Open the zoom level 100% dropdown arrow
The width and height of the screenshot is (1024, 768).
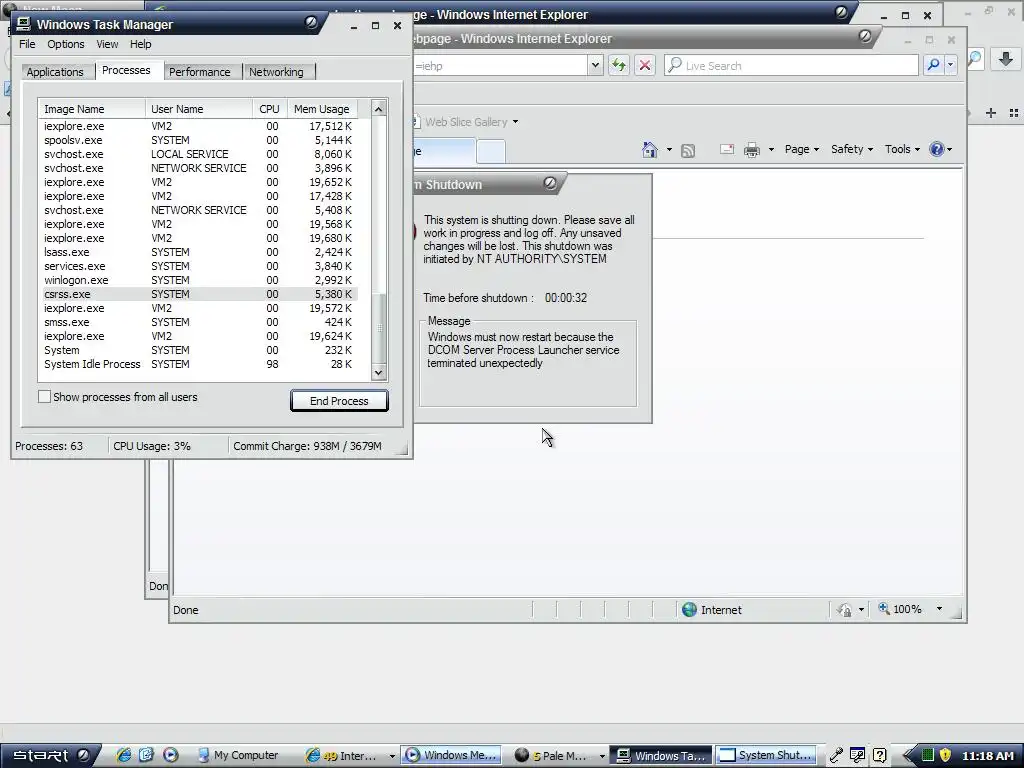click(939, 609)
